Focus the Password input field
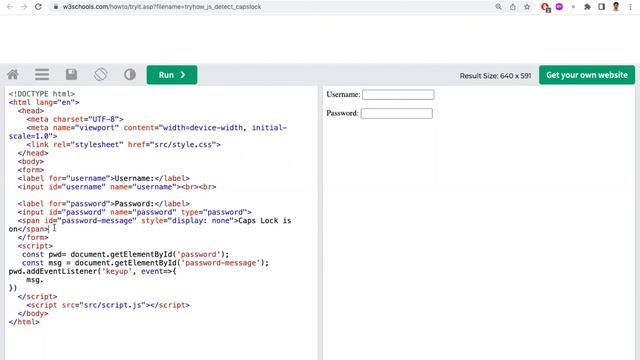The width and height of the screenshot is (640, 360). (x=396, y=113)
